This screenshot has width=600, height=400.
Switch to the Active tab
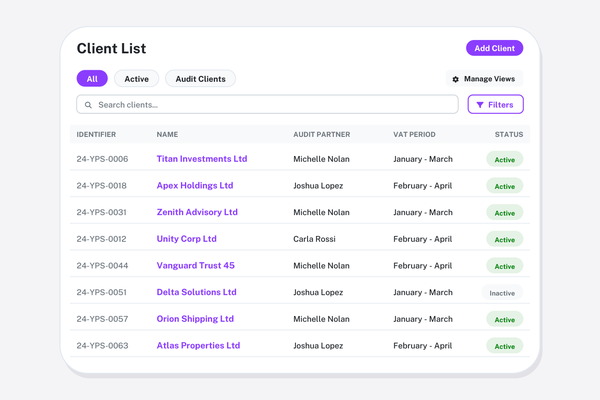tap(137, 79)
